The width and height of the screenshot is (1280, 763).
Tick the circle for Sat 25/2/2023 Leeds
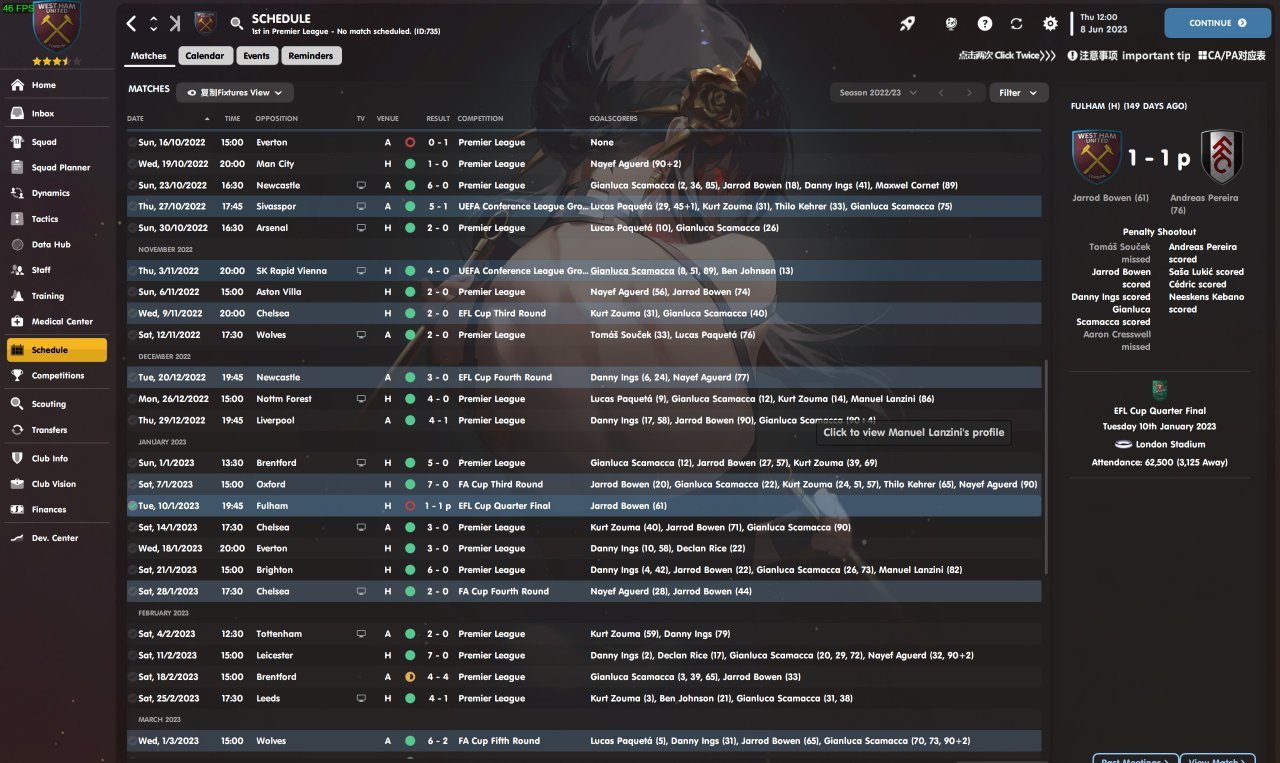coord(133,699)
